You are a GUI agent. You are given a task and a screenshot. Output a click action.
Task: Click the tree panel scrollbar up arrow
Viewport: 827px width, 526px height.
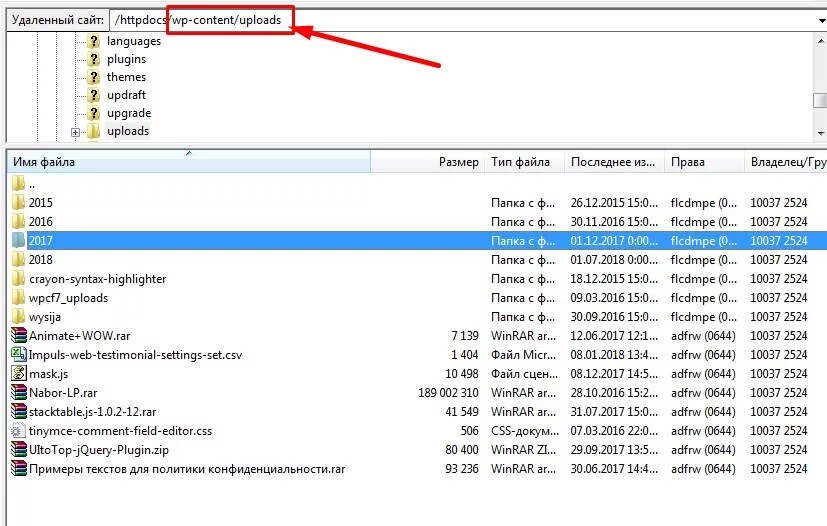point(821,40)
